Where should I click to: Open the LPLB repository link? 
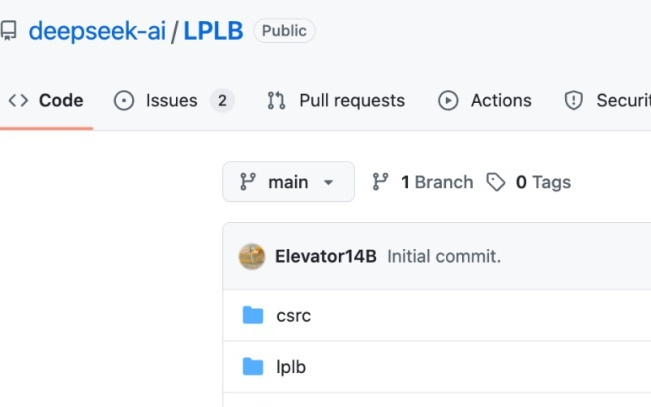pyautogui.click(x=213, y=31)
